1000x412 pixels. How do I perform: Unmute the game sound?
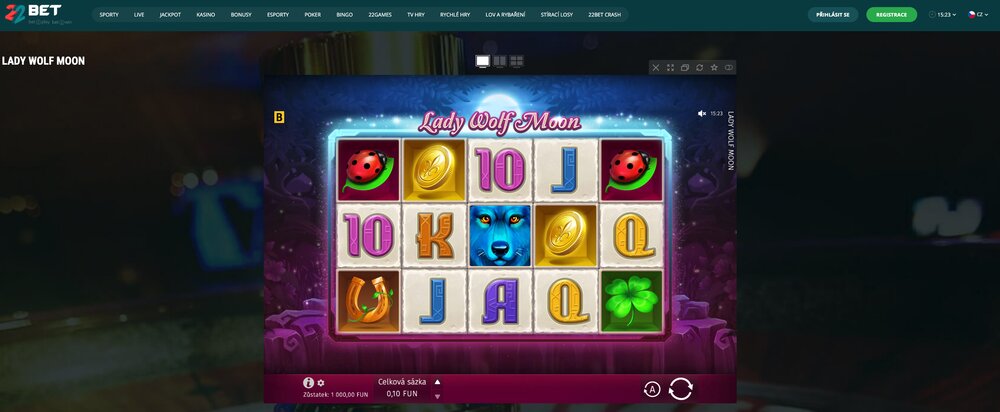pos(702,114)
